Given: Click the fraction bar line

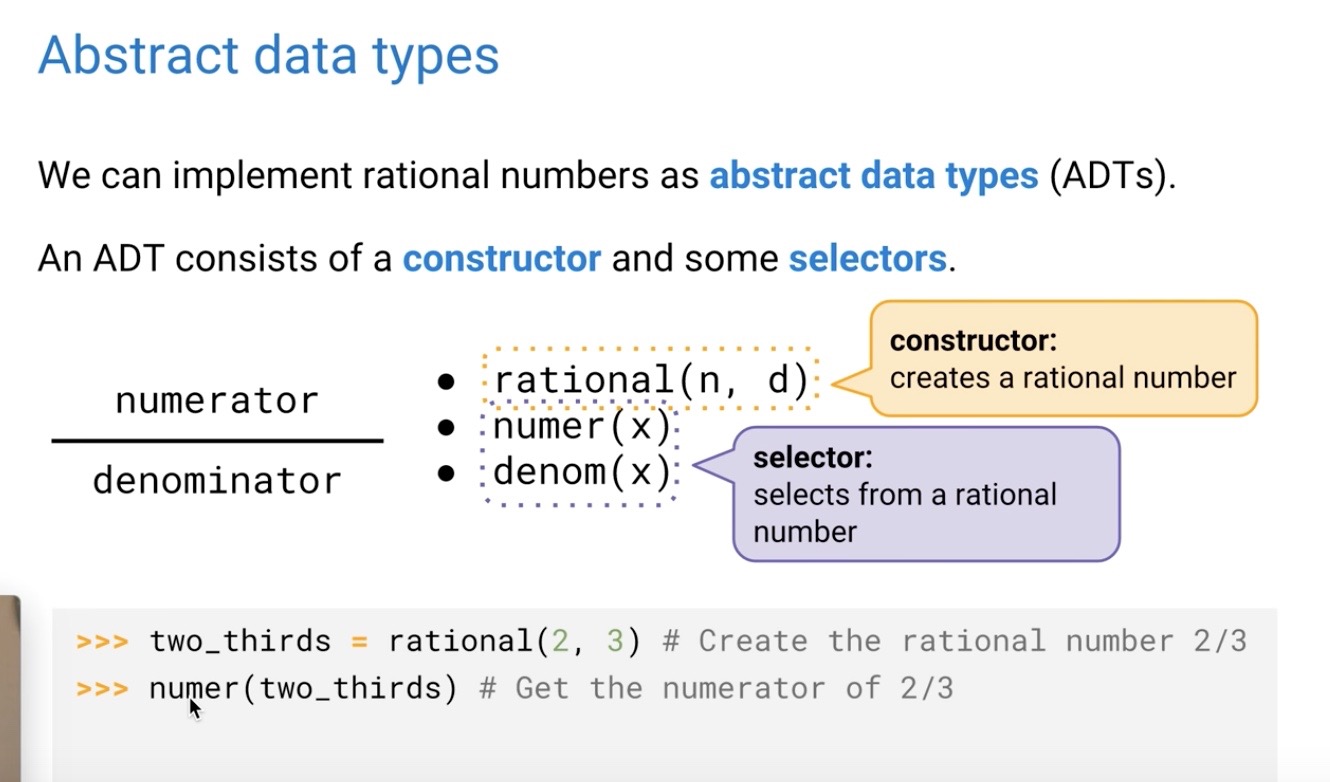Looking at the screenshot, I should (x=217, y=440).
